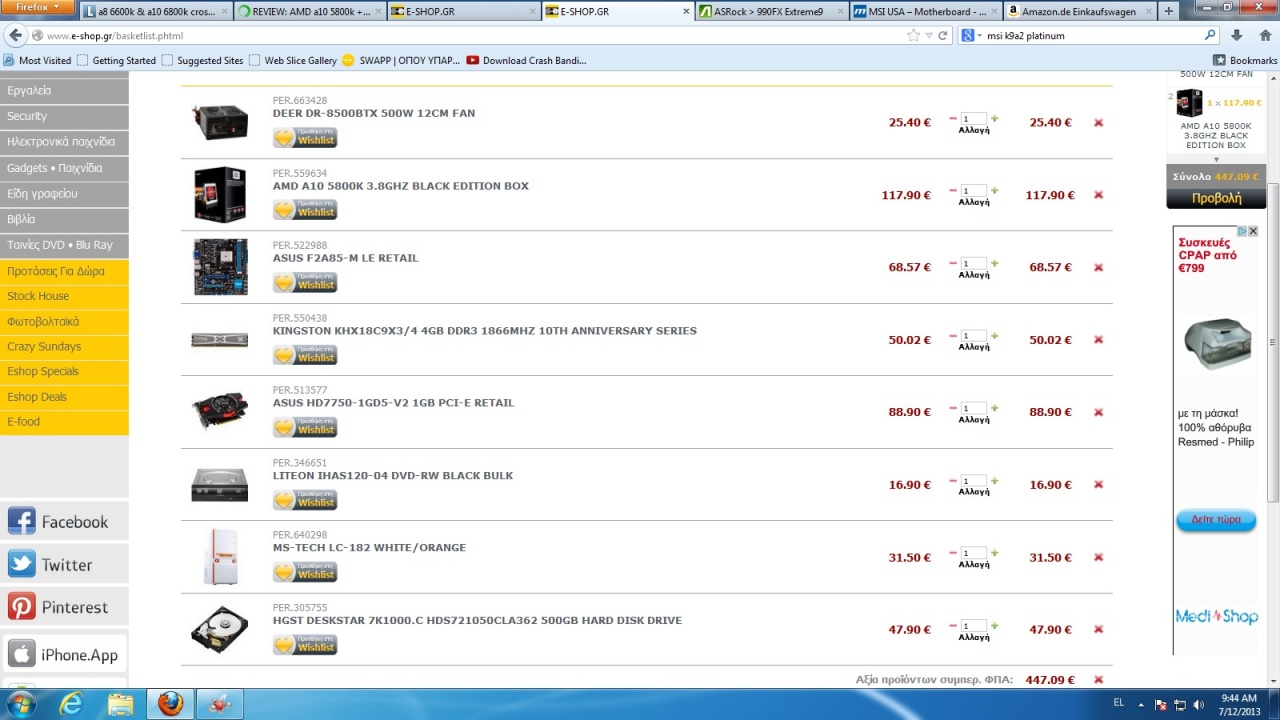Add DEER DR-8500BTX to Wishlist
The width and height of the screenshot is (1280, 720).
[x=305, y=138]
